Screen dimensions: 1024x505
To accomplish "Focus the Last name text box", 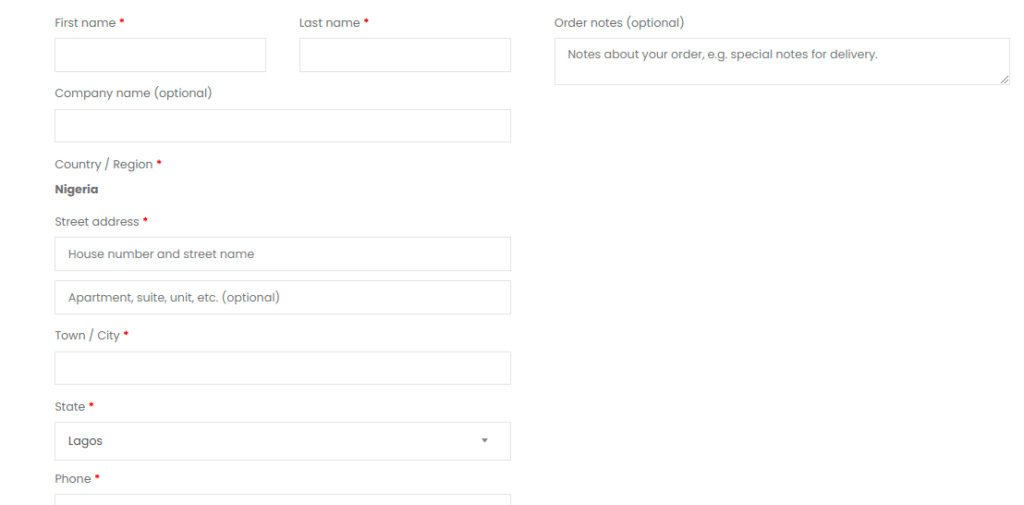I will tap(405, 55).
